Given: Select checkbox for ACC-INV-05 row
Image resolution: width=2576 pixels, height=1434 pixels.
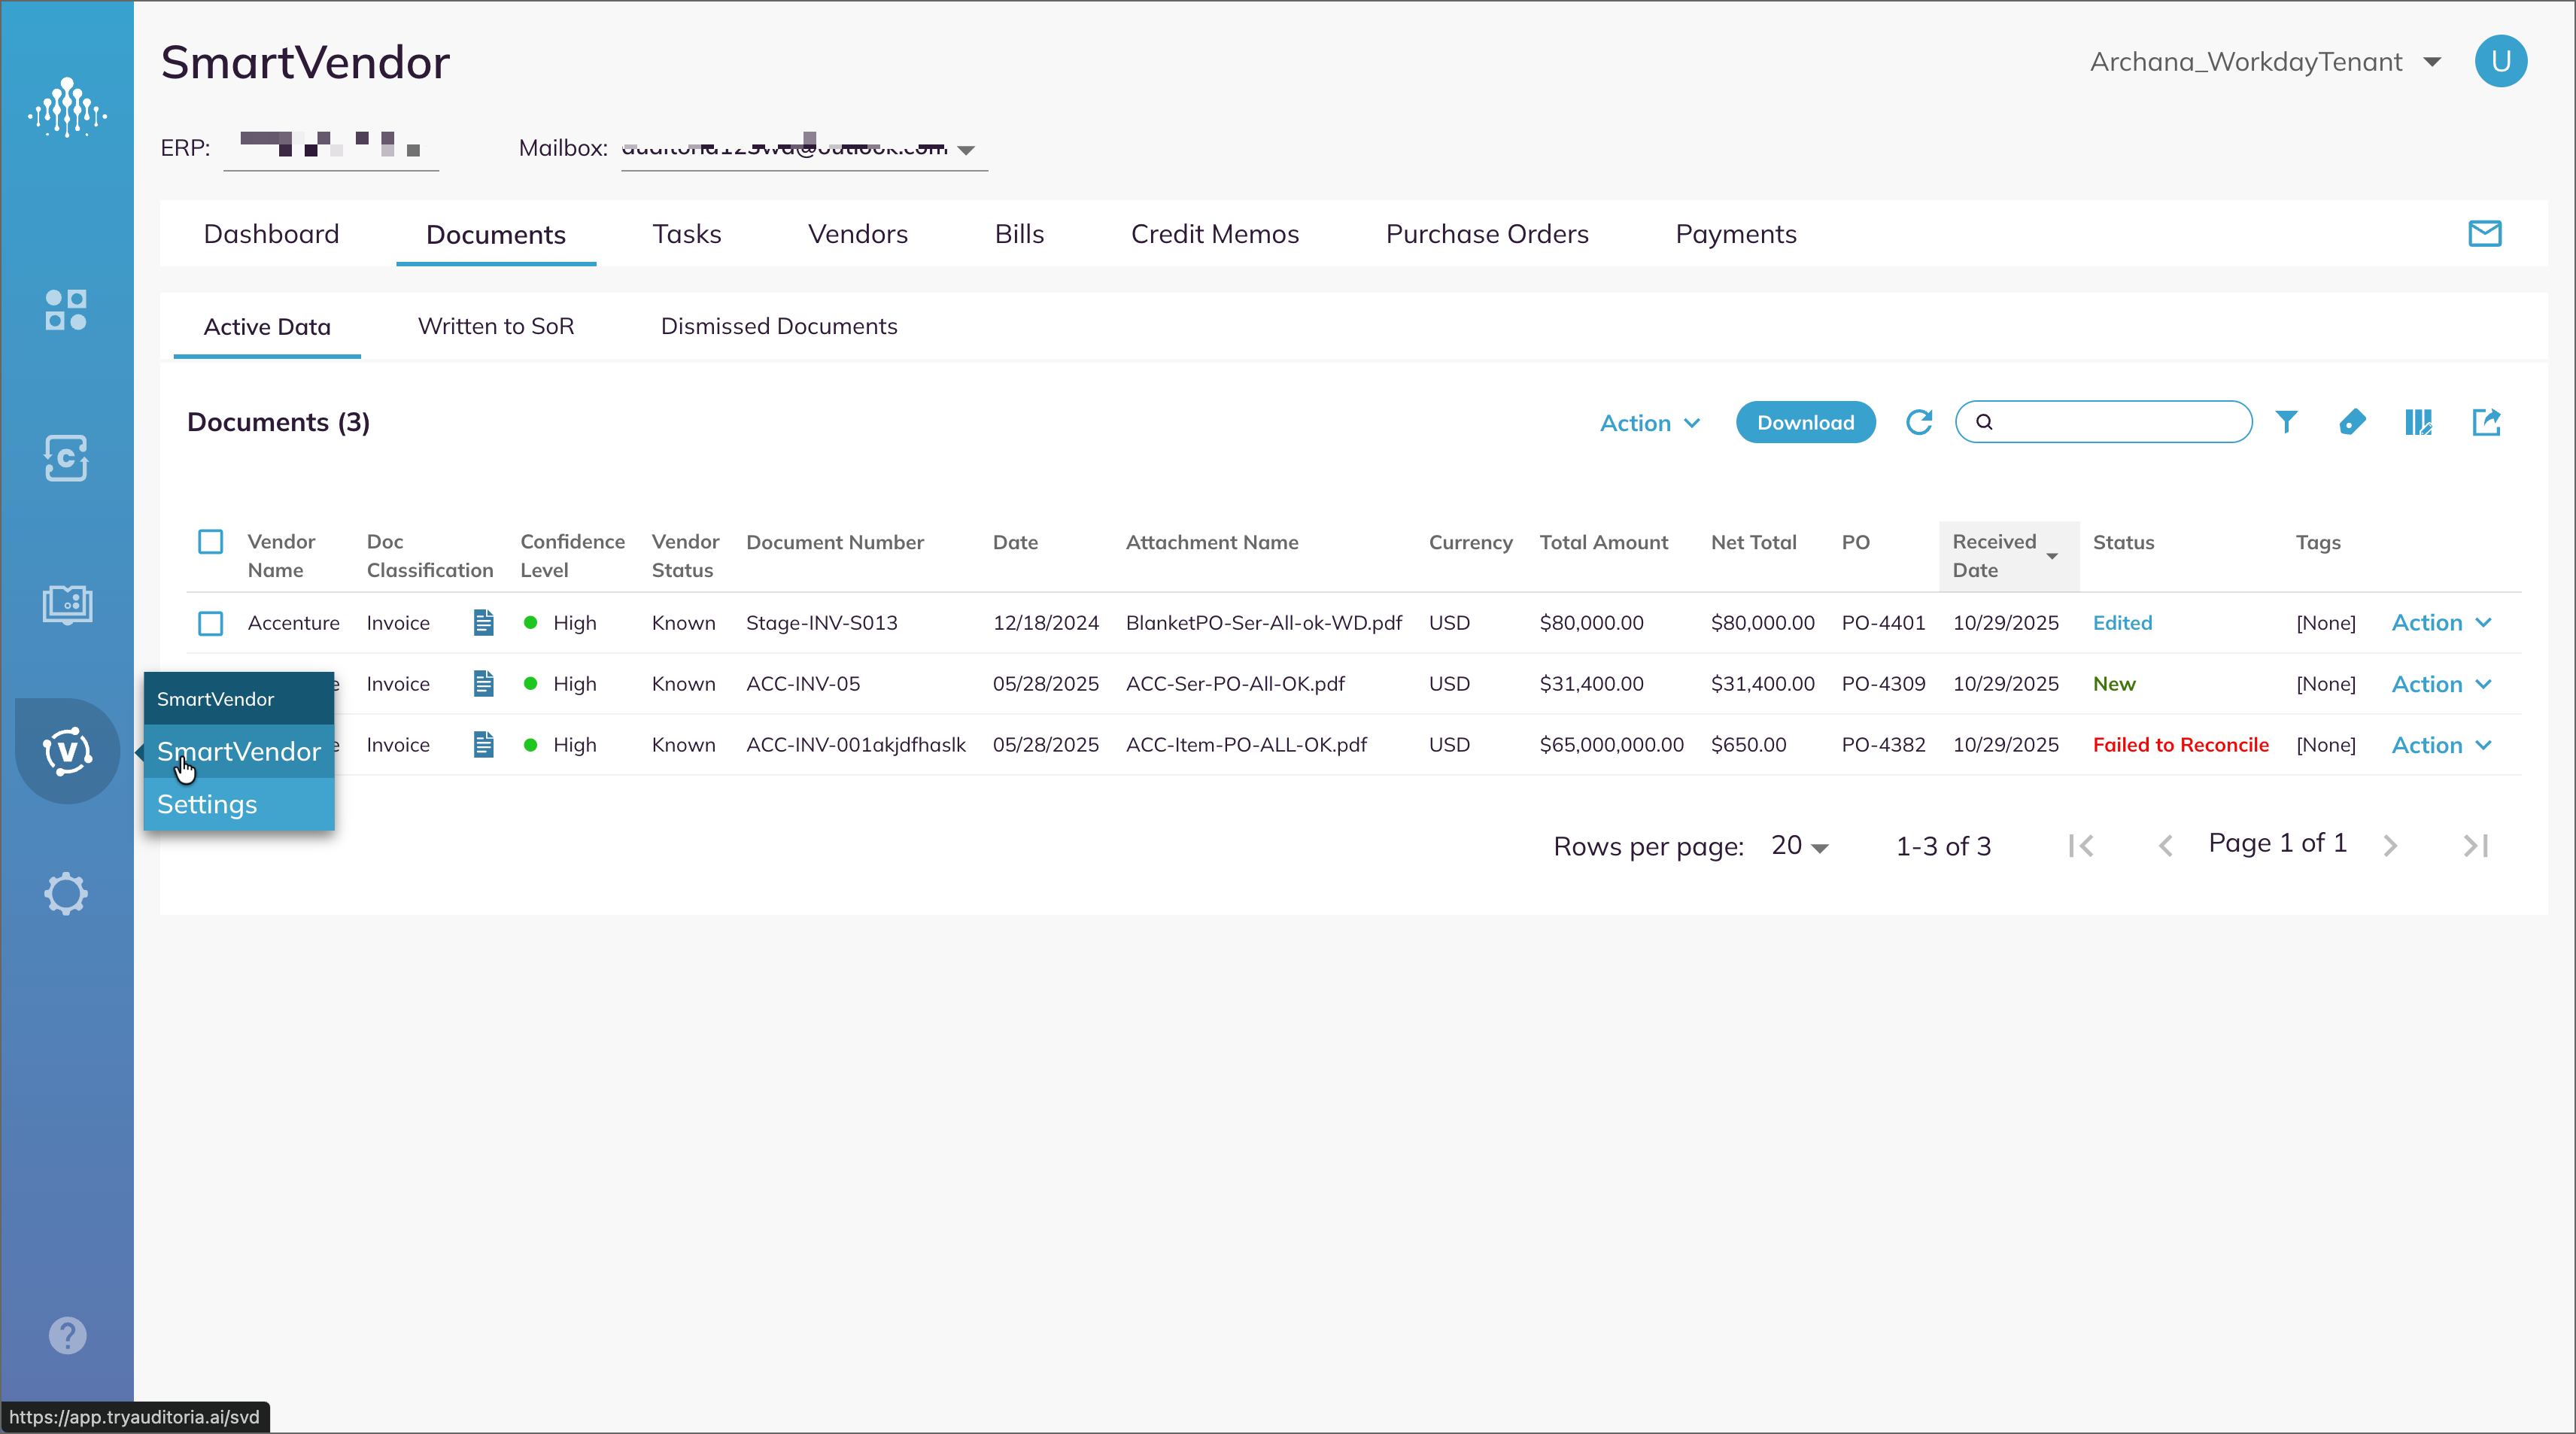Looking at the screenshot, I should click(210, 684).
